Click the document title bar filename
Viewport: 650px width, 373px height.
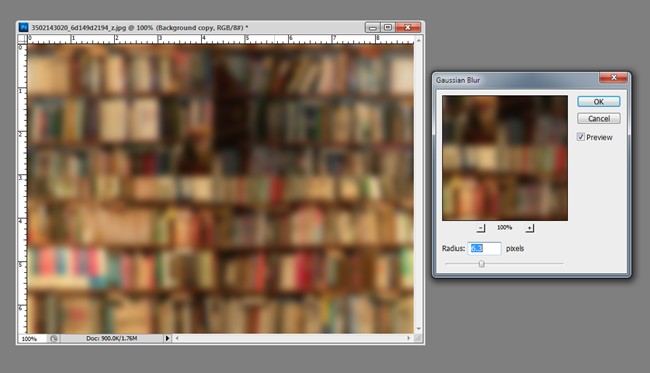click(79, 28)
